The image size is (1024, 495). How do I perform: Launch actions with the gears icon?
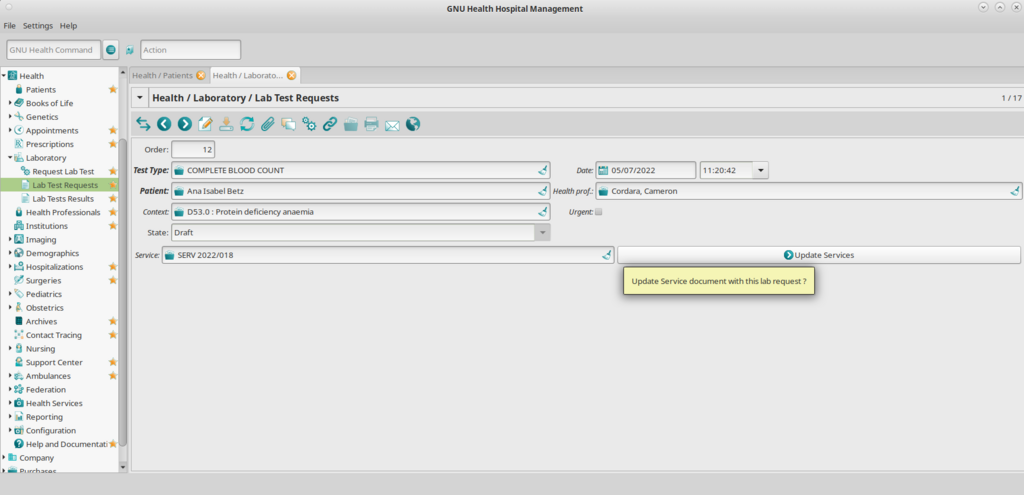pyautogui.click(x=310, y=124)
